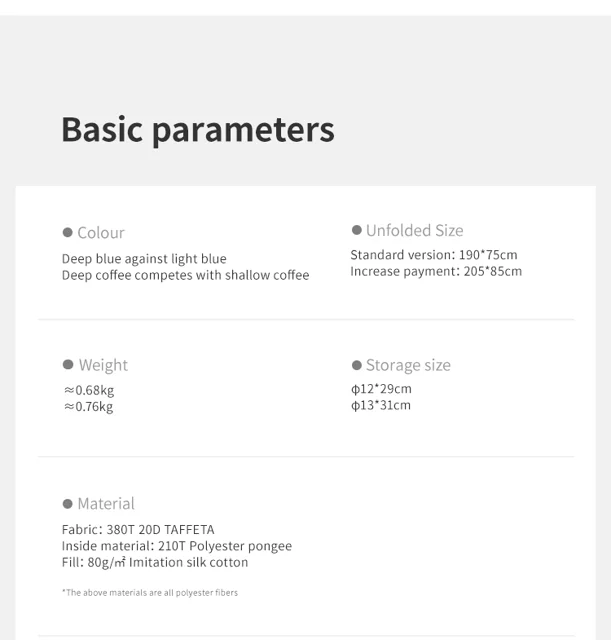Click the Increase payment 205*85cm line

click(x=436, y=271)
